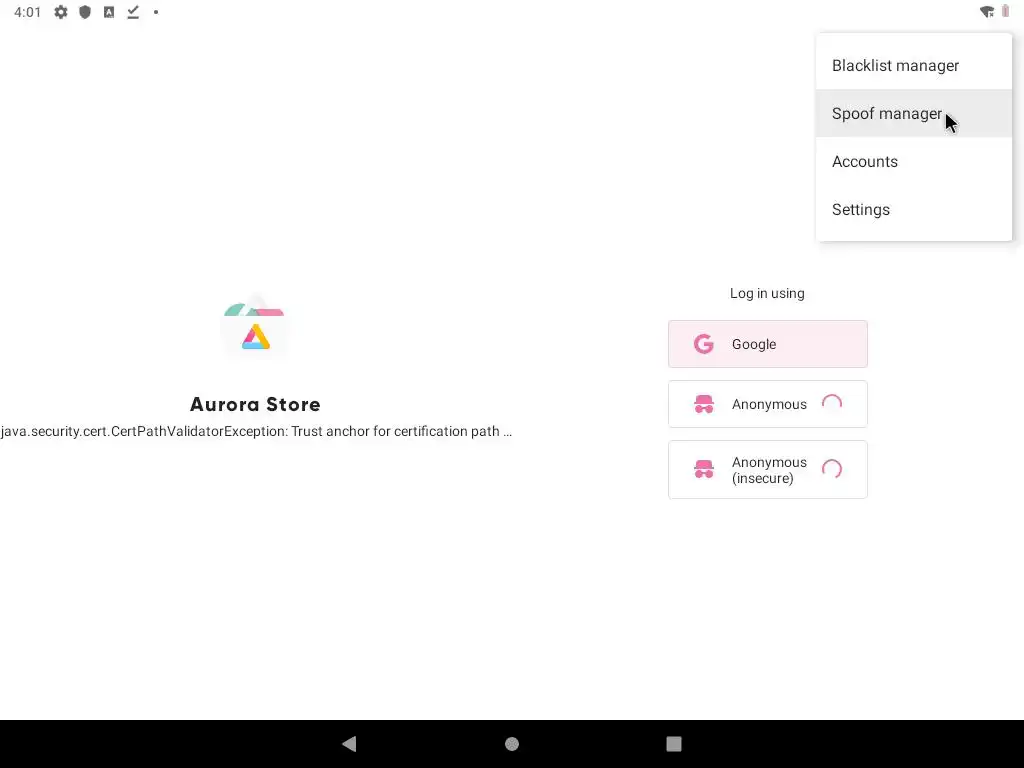Click the Wi-Fi signal status icon
This screenshot has width=1024, height=768.
(987, 12)
